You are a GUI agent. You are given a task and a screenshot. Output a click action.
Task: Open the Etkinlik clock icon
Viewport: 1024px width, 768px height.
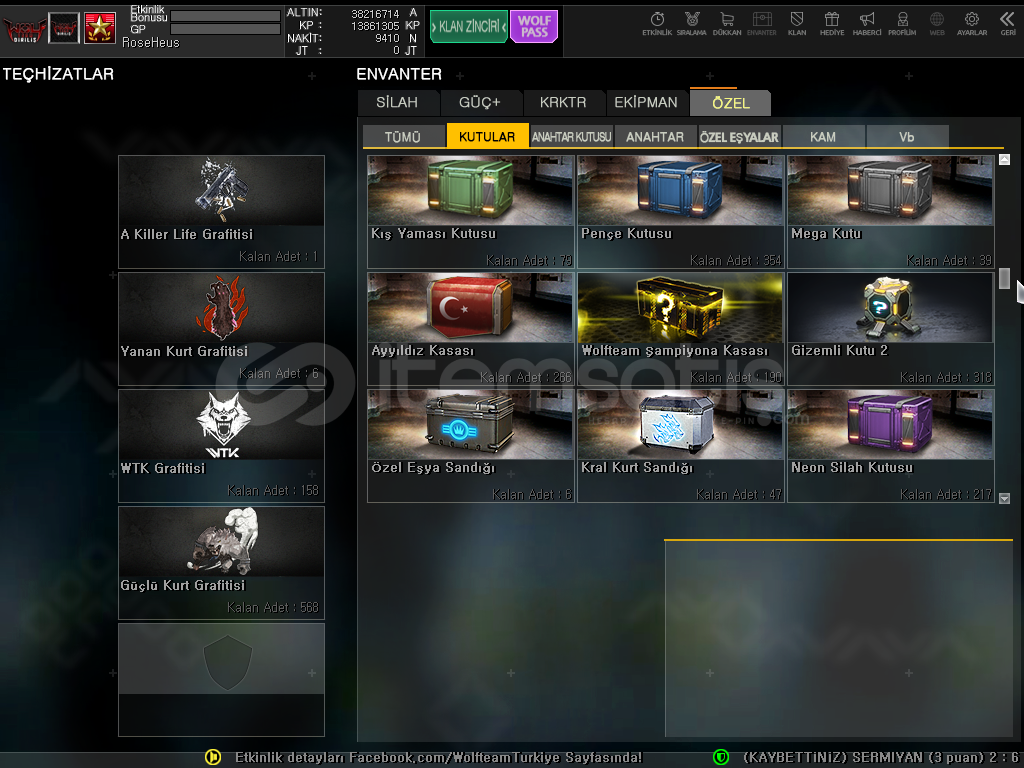click(x=657, y=24)
